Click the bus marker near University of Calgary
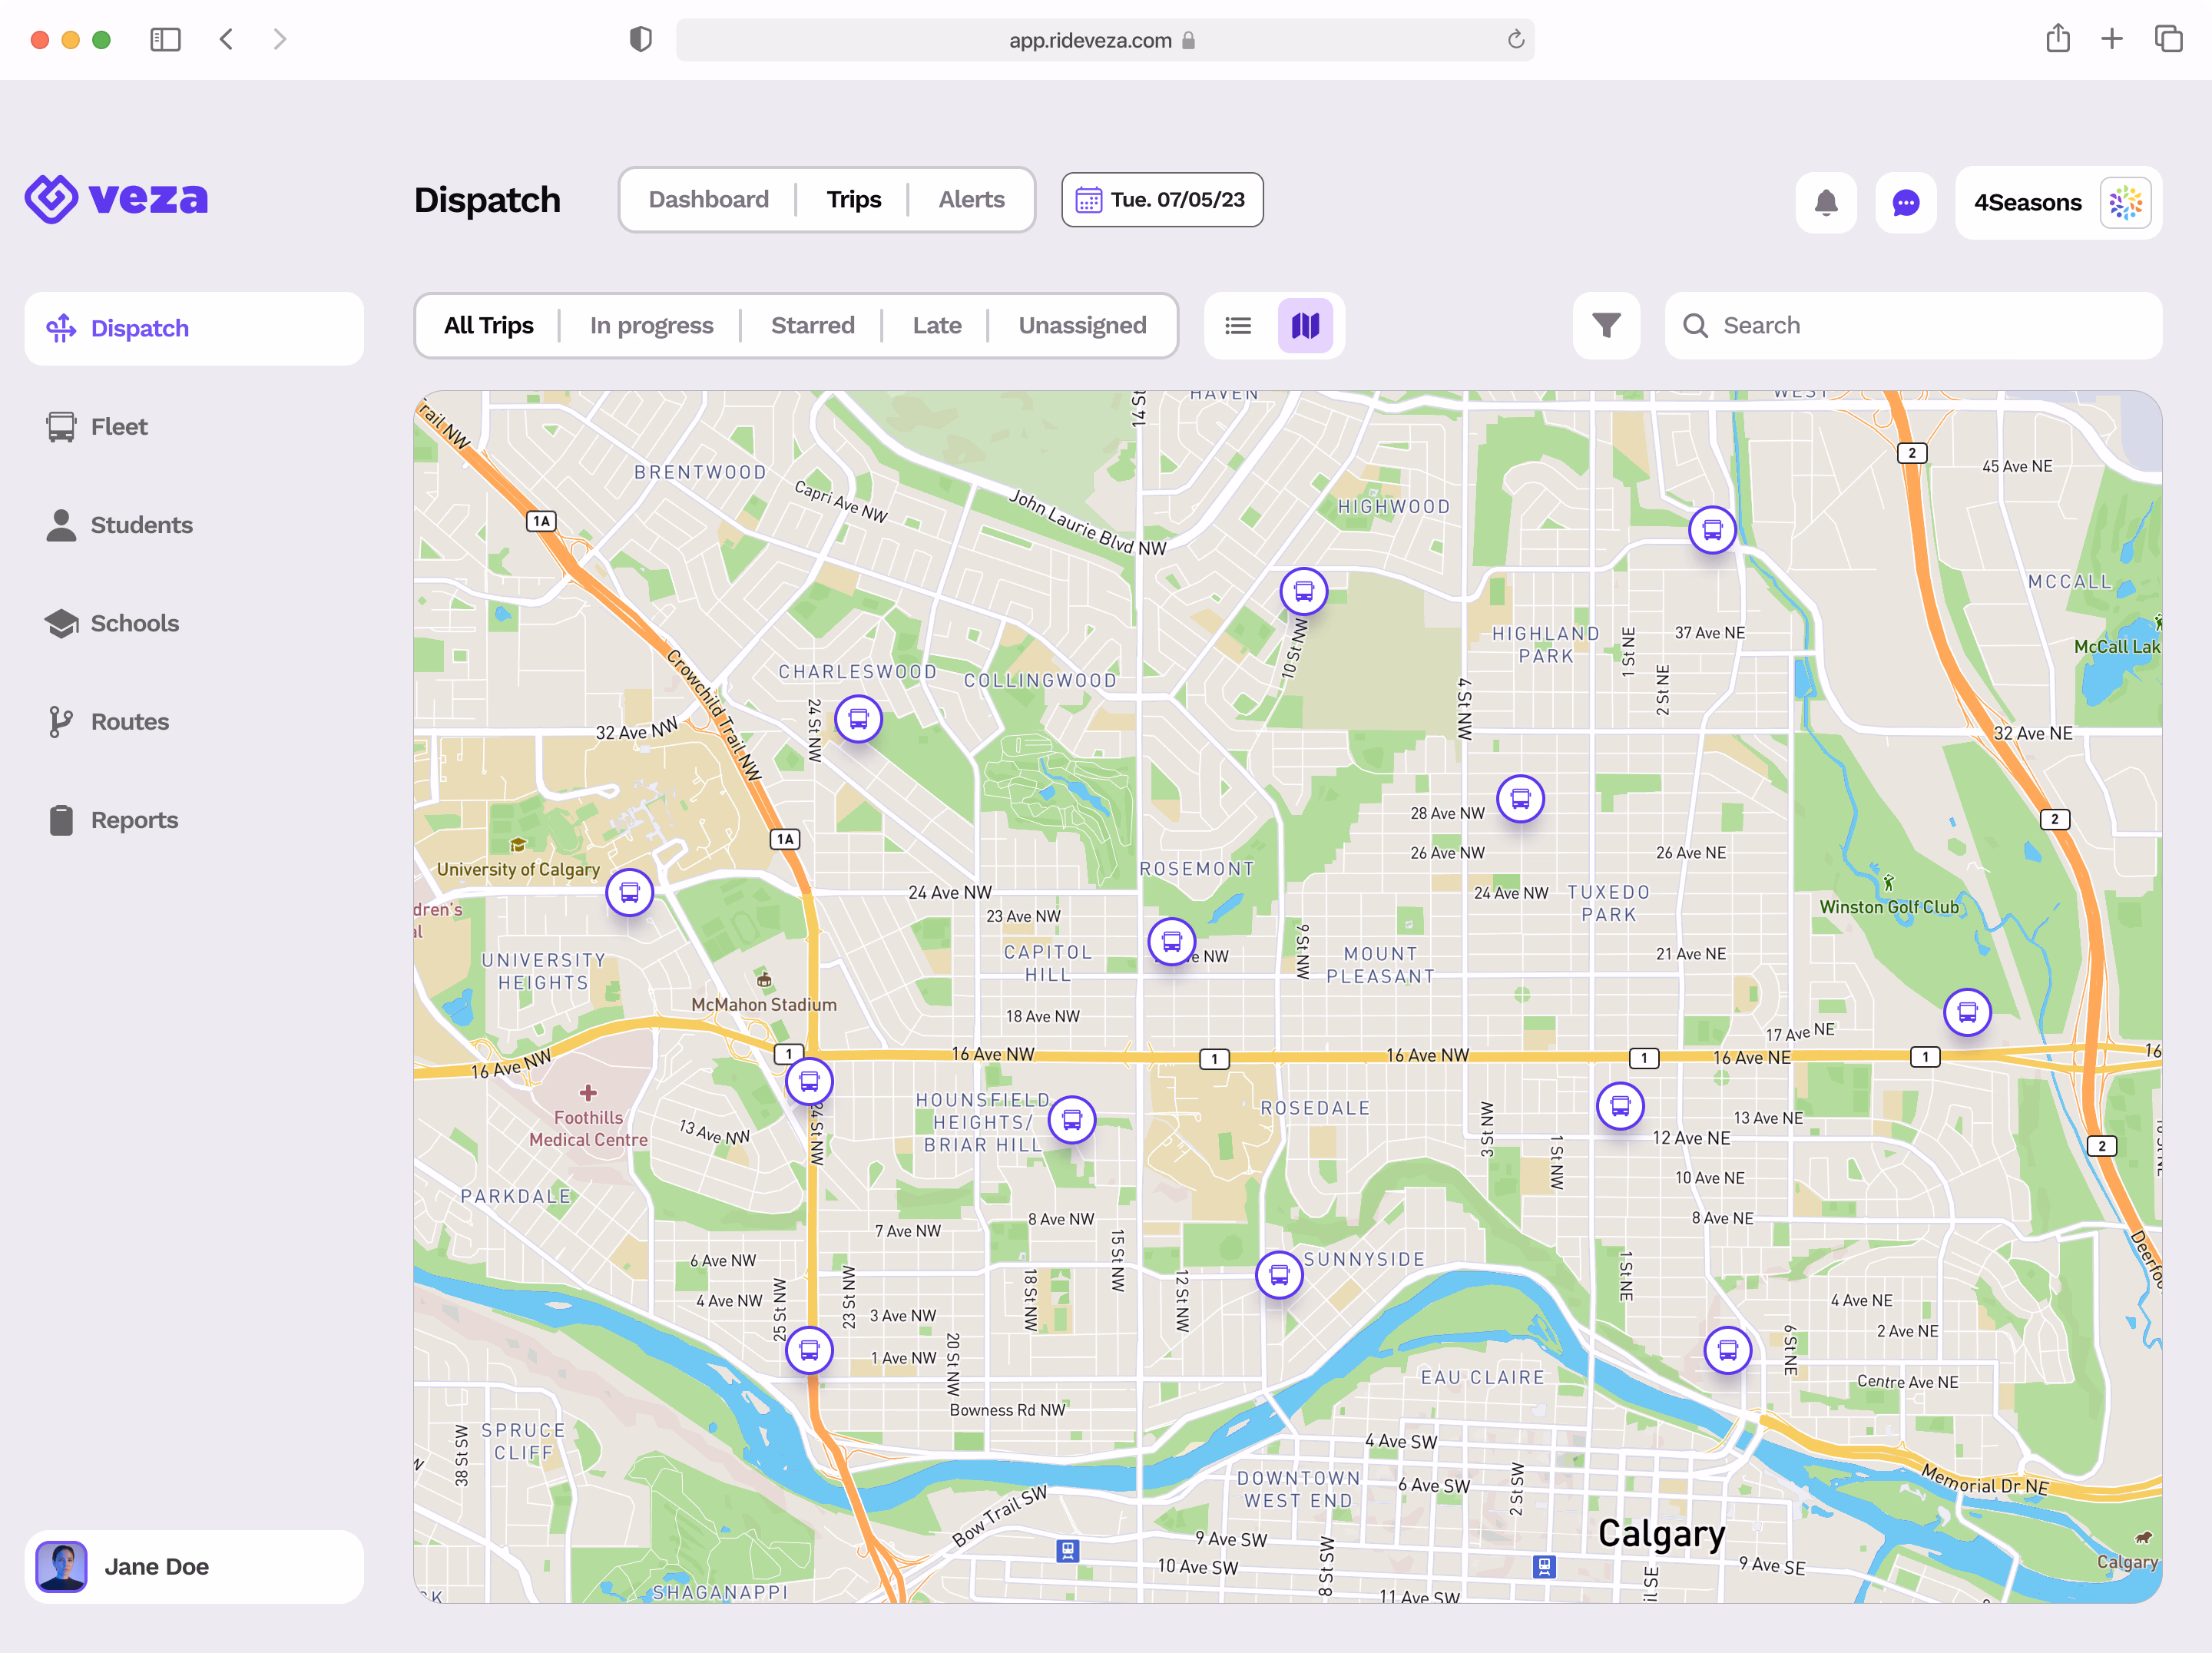The width and height of the screenshot is (2212, 1653). (630, 892)
